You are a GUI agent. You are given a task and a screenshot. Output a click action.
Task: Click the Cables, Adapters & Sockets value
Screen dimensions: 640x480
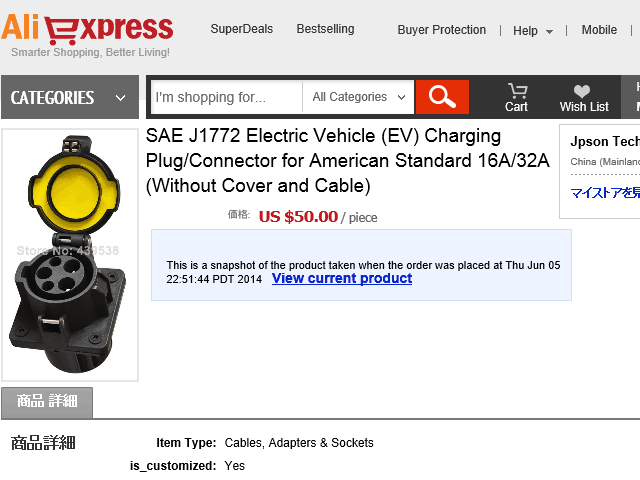[x=299, y=443]
